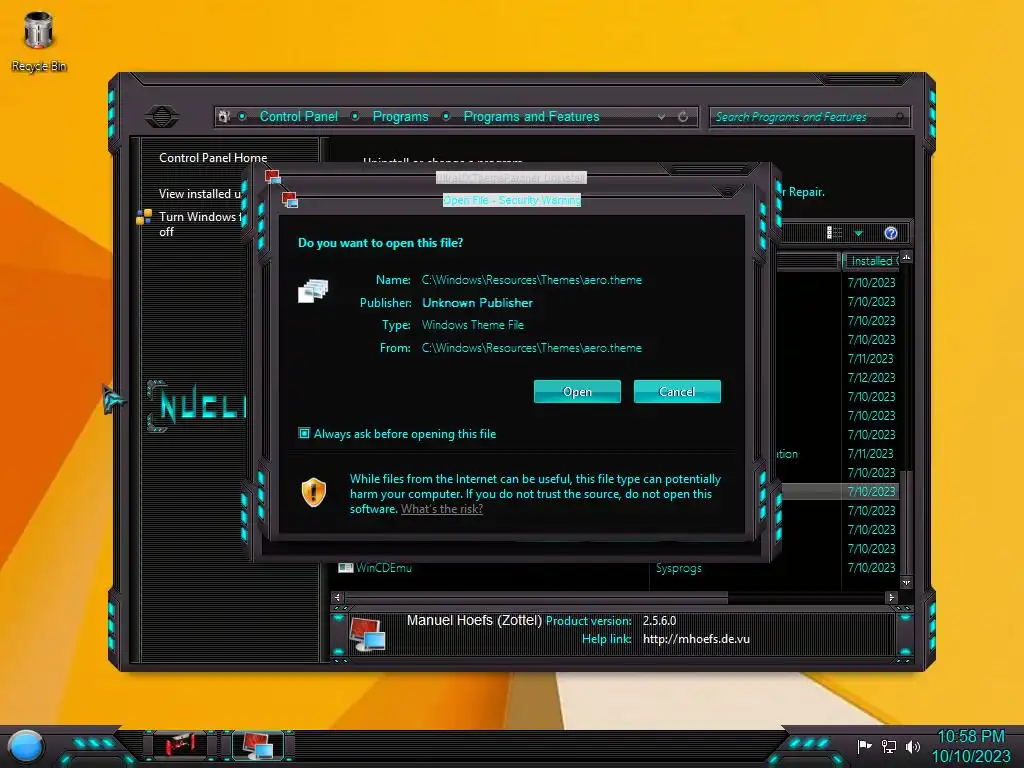
Task: Sort by the Installed On column header
Action: (x=872, y=261)
